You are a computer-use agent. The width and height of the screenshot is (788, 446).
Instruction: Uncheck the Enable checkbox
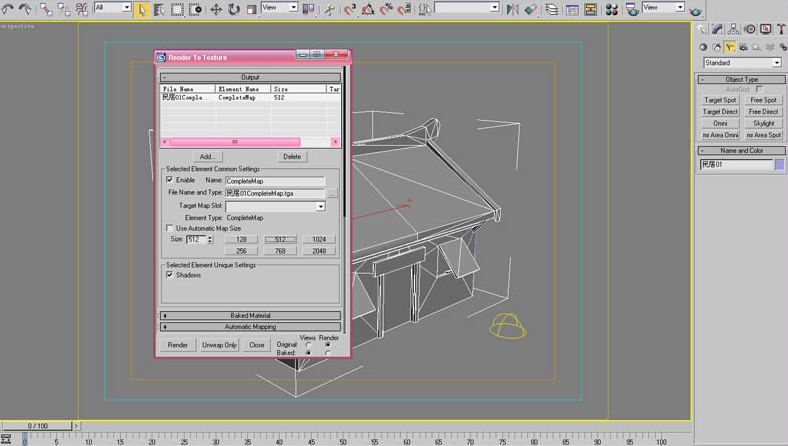(x=169, y=180)
